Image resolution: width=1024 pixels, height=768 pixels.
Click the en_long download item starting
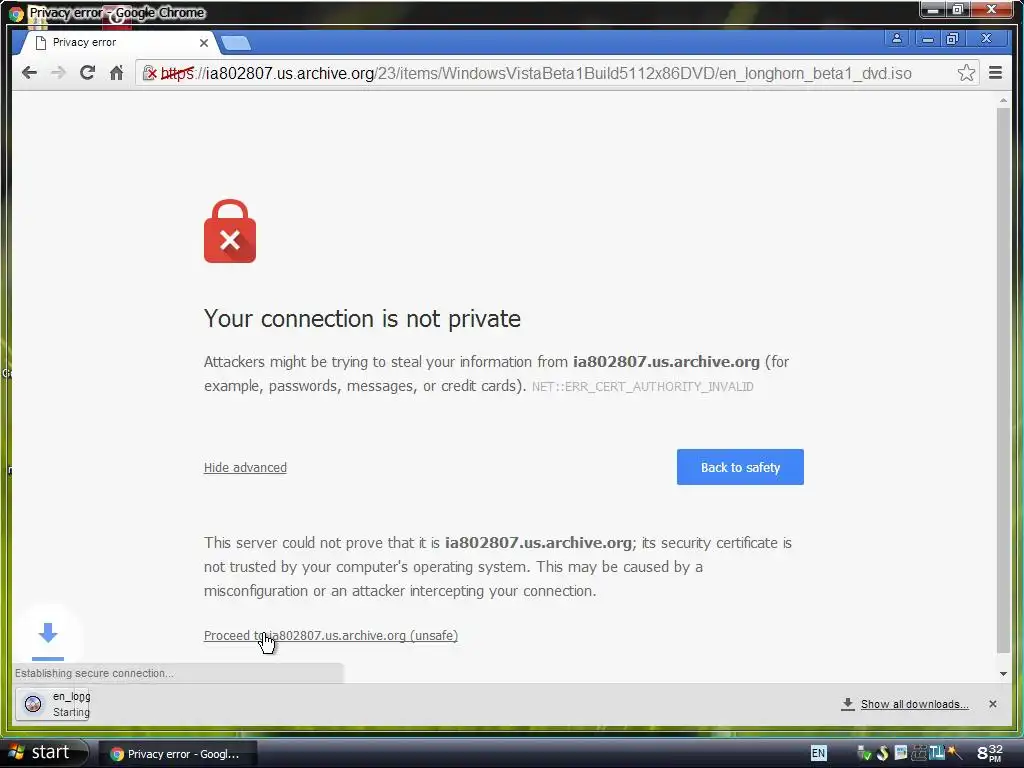[x=52, y=704]
